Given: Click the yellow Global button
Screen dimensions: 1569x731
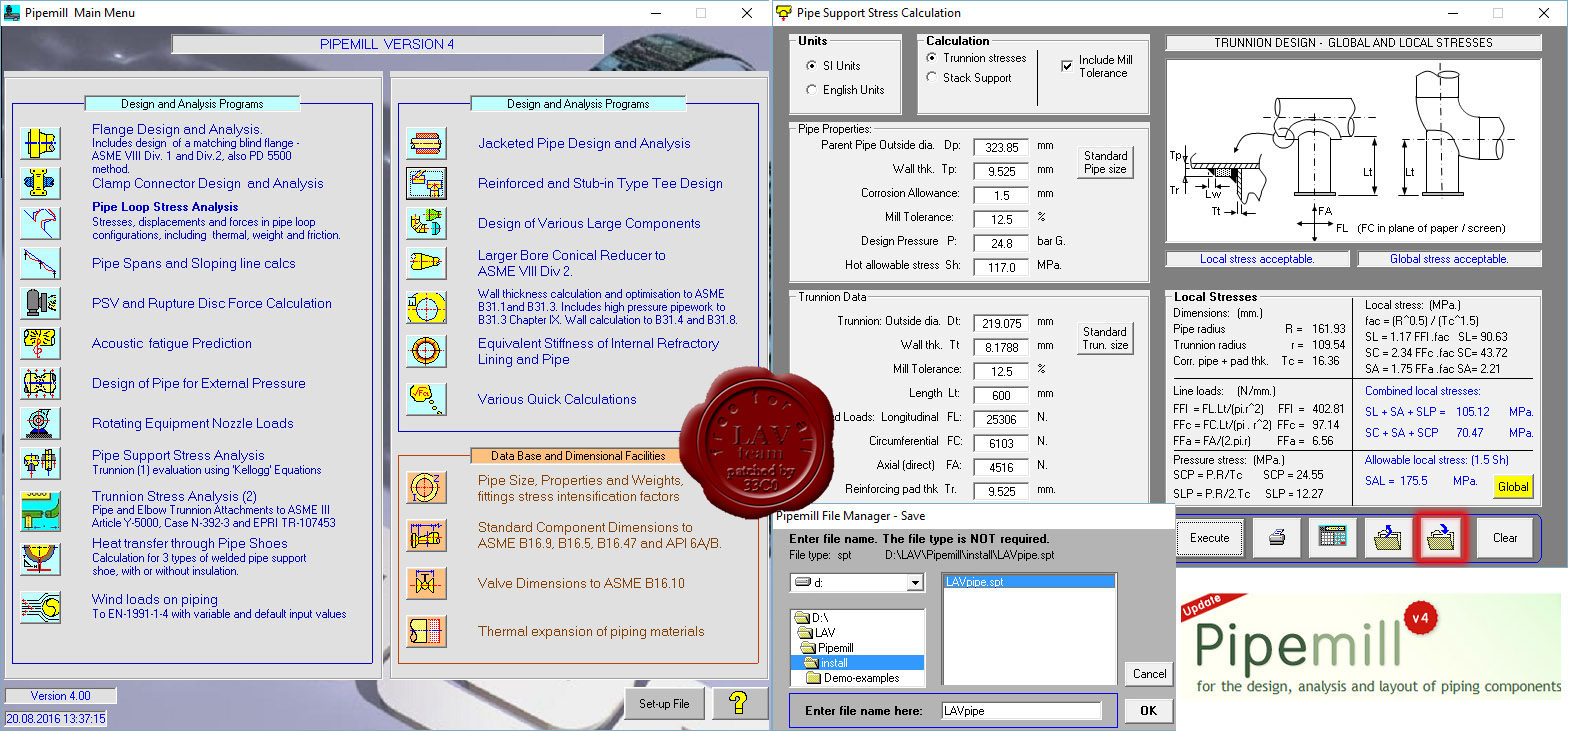Looking at the screenshot, I should [x=1513, y=487].
